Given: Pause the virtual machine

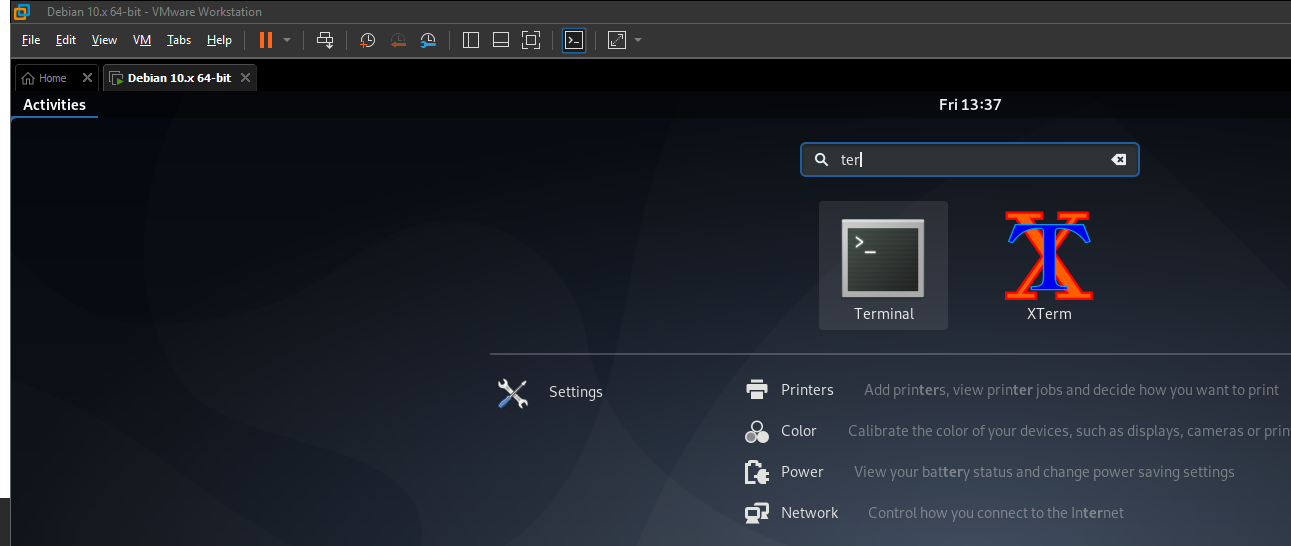Looking at the screenshot, I should coord(265,40).
